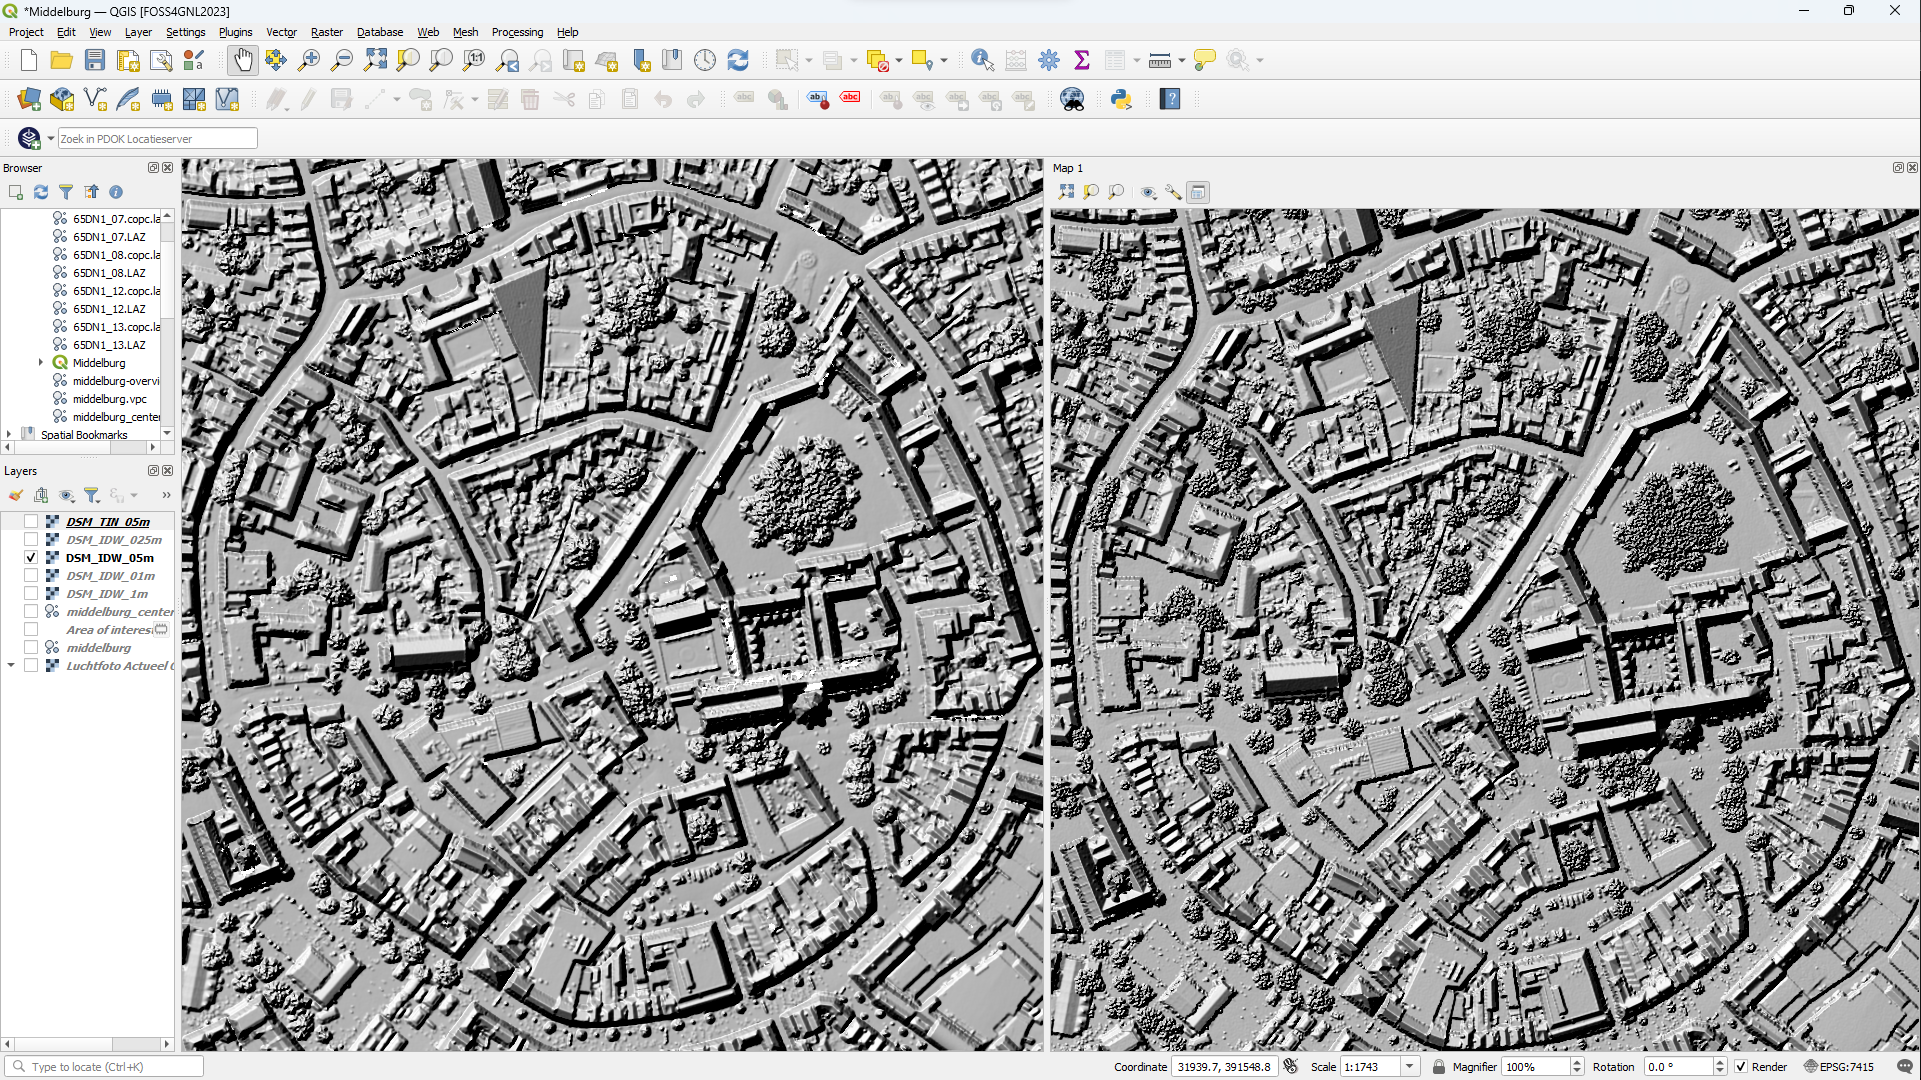Refresh the map canvas
Screen dimensions: 1921x1080
point(738,59)
